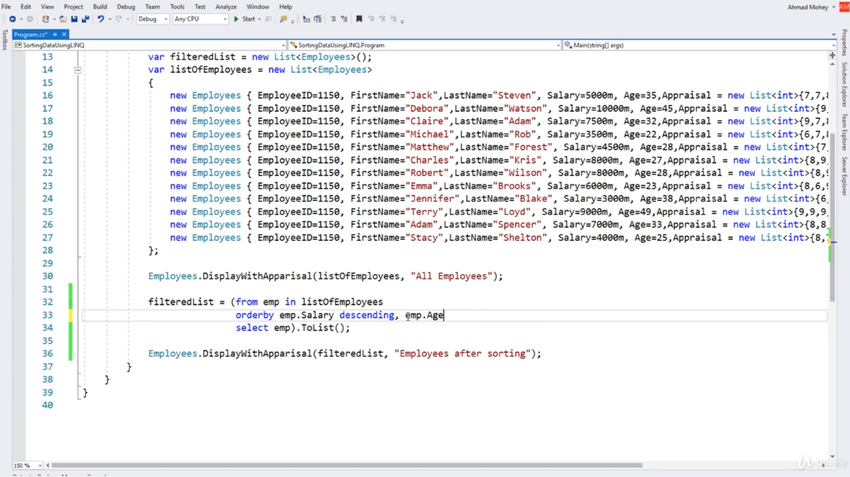Screen dimensions: 850x477
Task: Click the Redo arrow icon
Action: 119,19
